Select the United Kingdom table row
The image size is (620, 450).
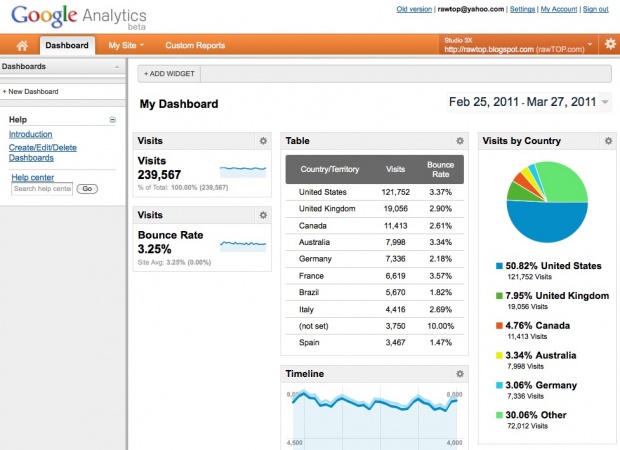pos(374,209)
